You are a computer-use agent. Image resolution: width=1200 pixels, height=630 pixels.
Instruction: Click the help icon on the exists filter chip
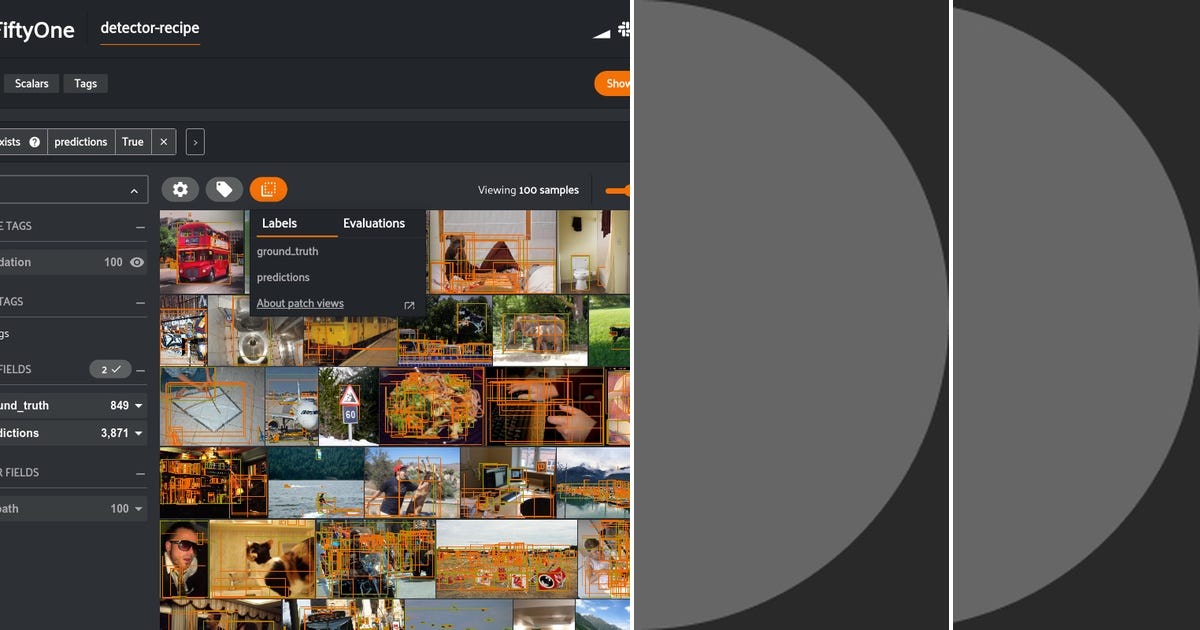coord(36,141)
